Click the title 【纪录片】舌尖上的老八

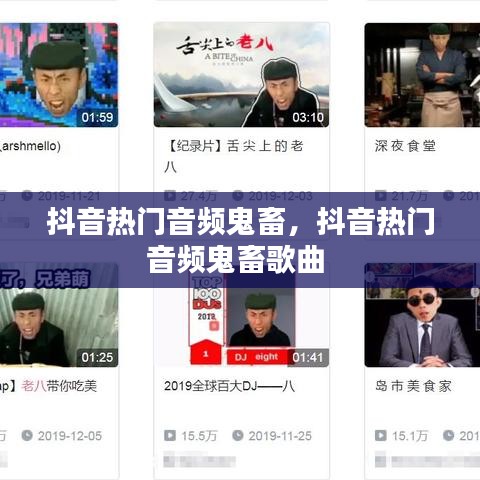point(234,156)
